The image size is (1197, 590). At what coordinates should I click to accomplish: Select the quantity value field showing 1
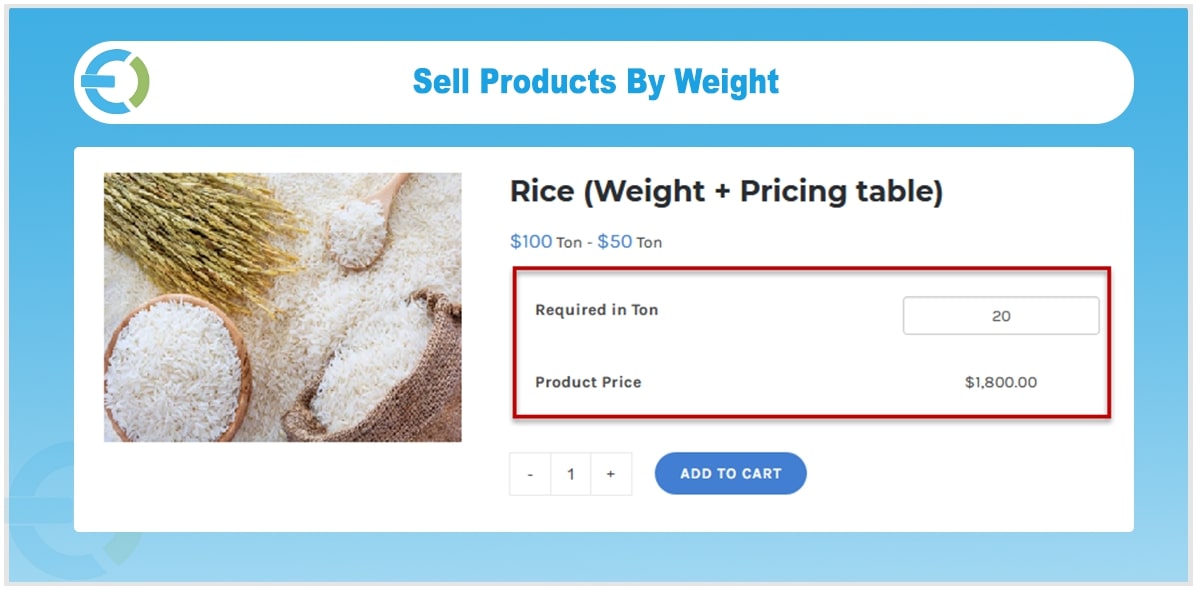[x=571, y=473]
